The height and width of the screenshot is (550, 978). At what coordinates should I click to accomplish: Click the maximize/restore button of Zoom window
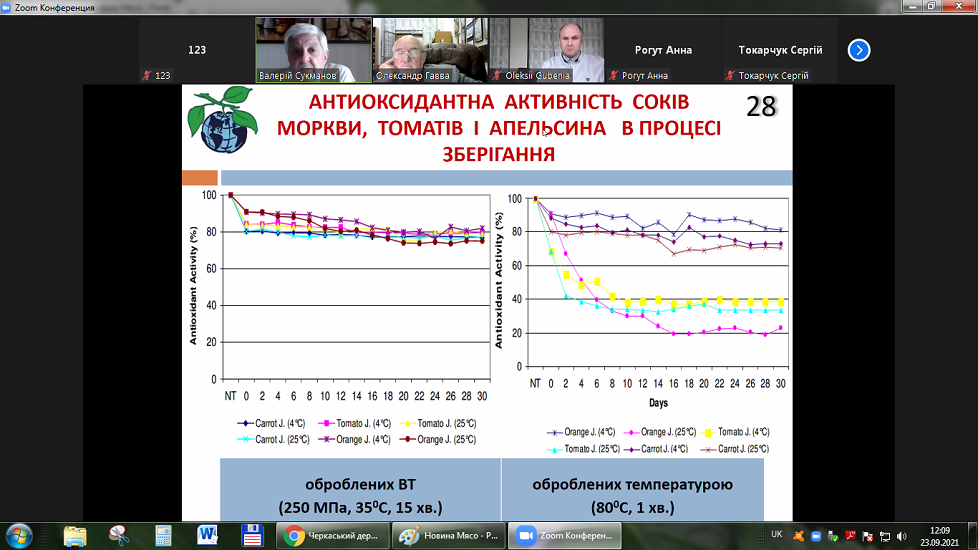(x=931, y=6)
